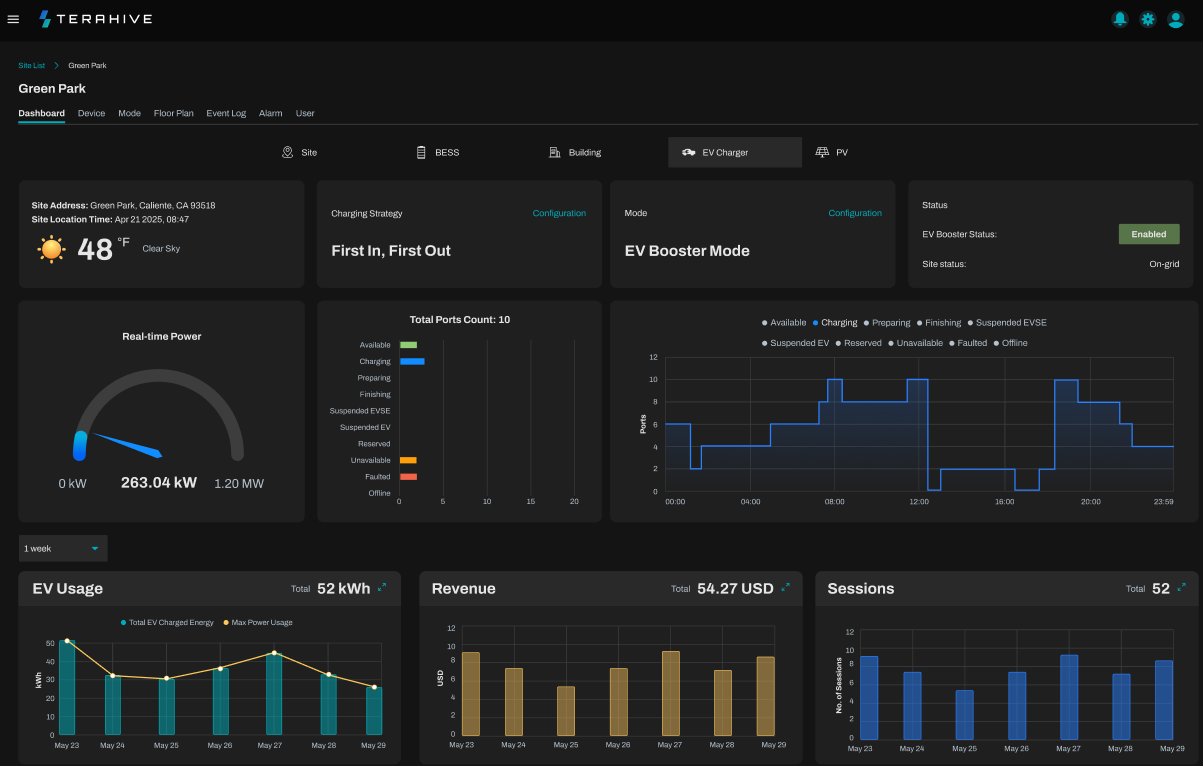Click the Enabled EV Booster status button
This screenshot has width=1203, height=766.
(x=1149, y=234)
